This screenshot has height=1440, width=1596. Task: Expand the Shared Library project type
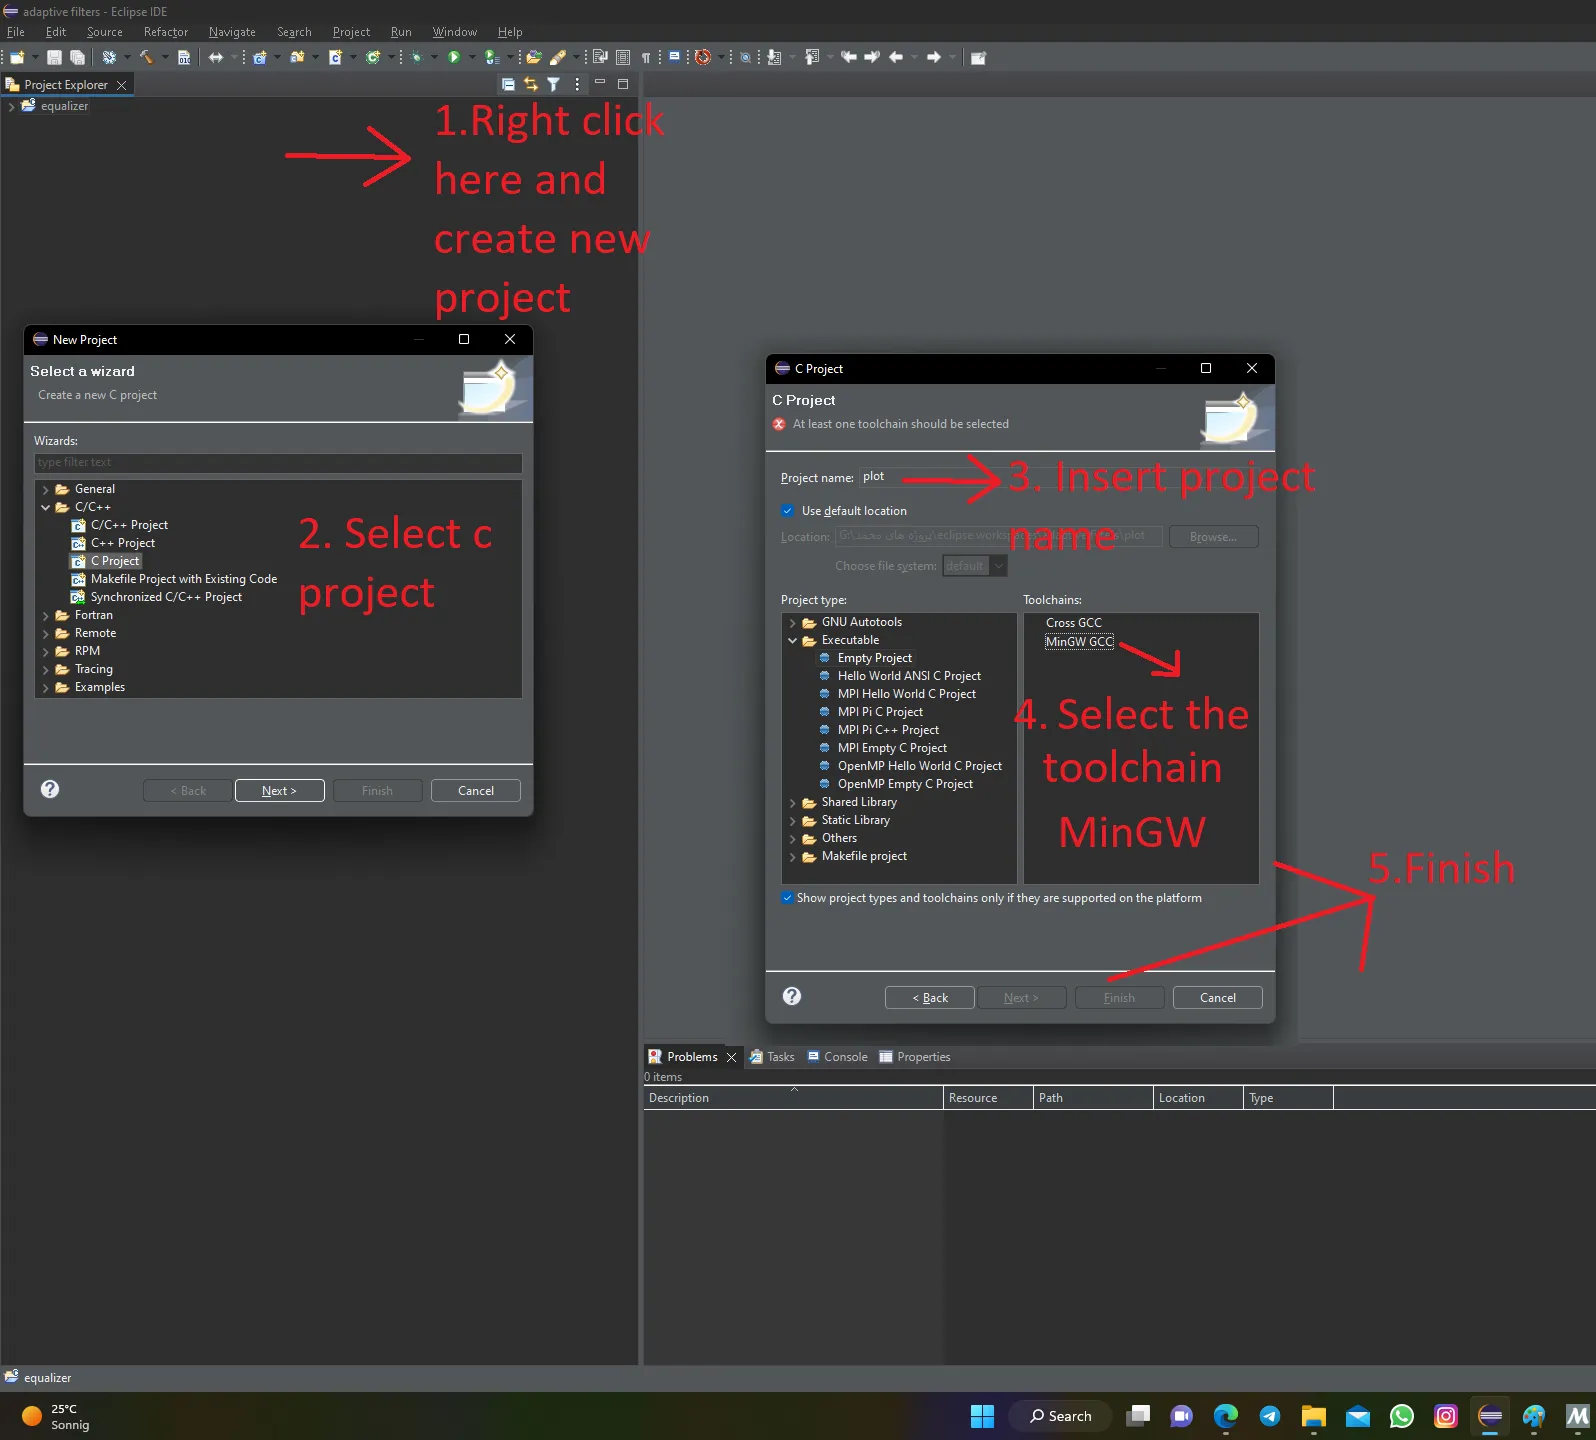click(x=793, y=803)
